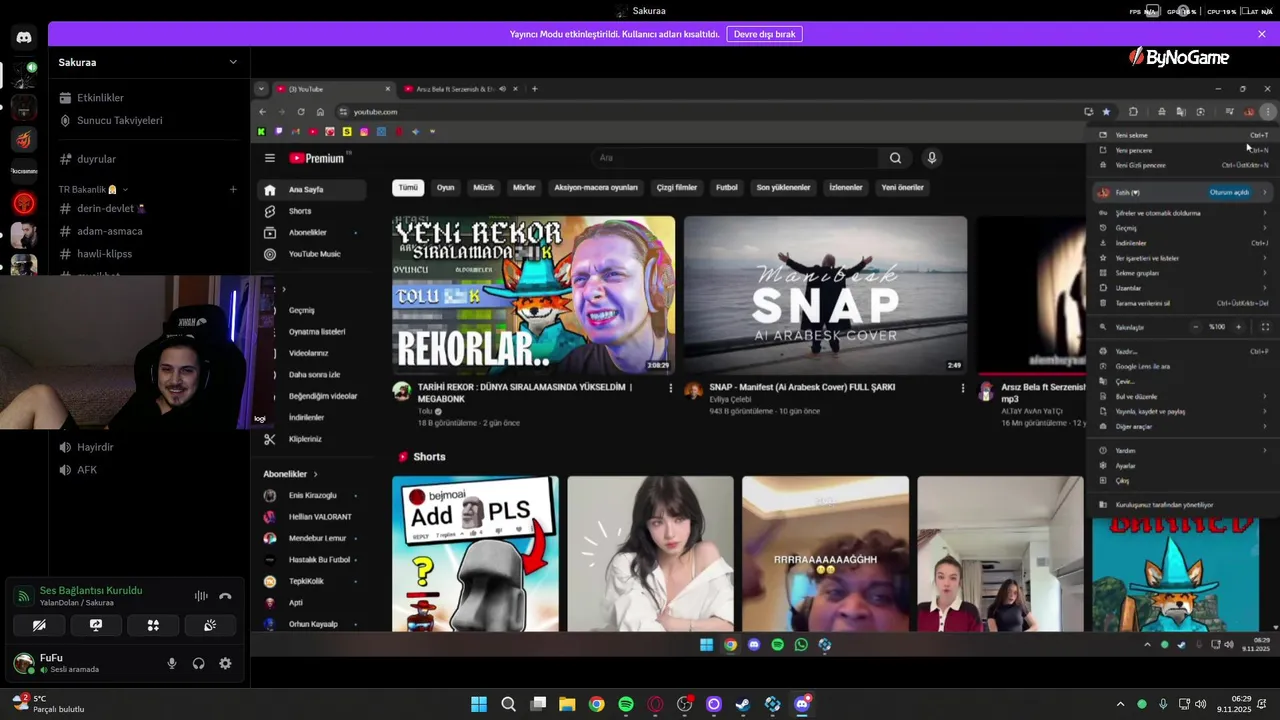Increase zoom with the plus button
The image size is (1280, 720).
[1238, 327]
